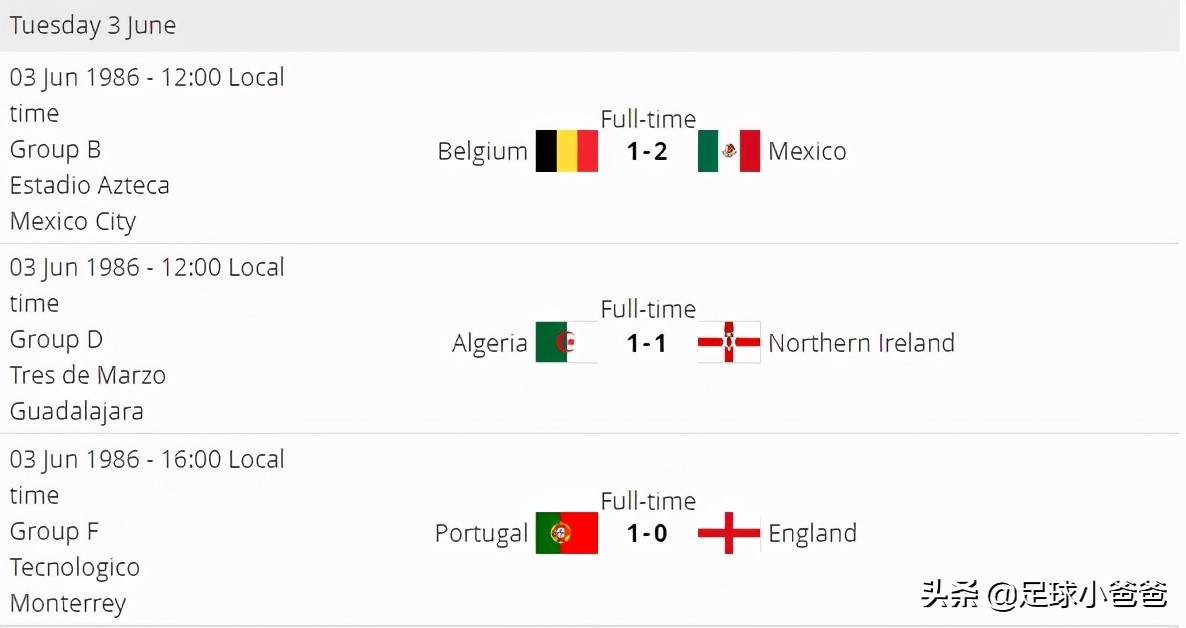Click the Estadio Azteca venue text
Viewport: 1186px width, 628px height.
(89, 185)
